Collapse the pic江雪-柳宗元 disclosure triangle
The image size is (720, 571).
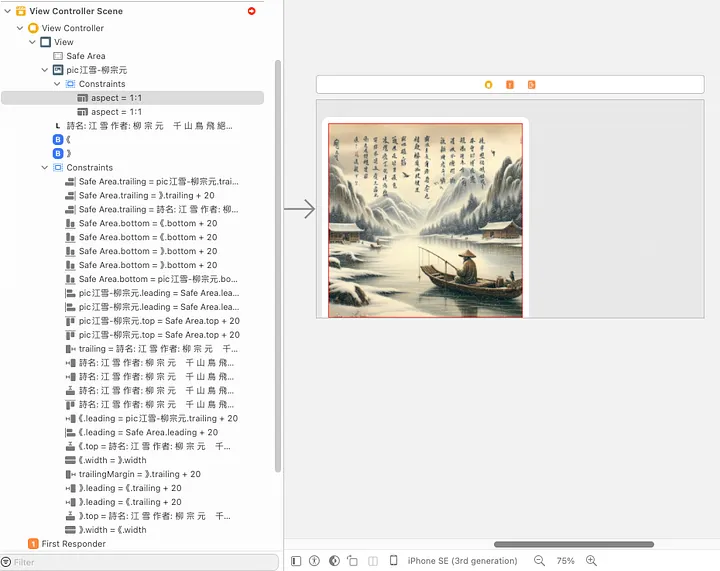point(45,70)
